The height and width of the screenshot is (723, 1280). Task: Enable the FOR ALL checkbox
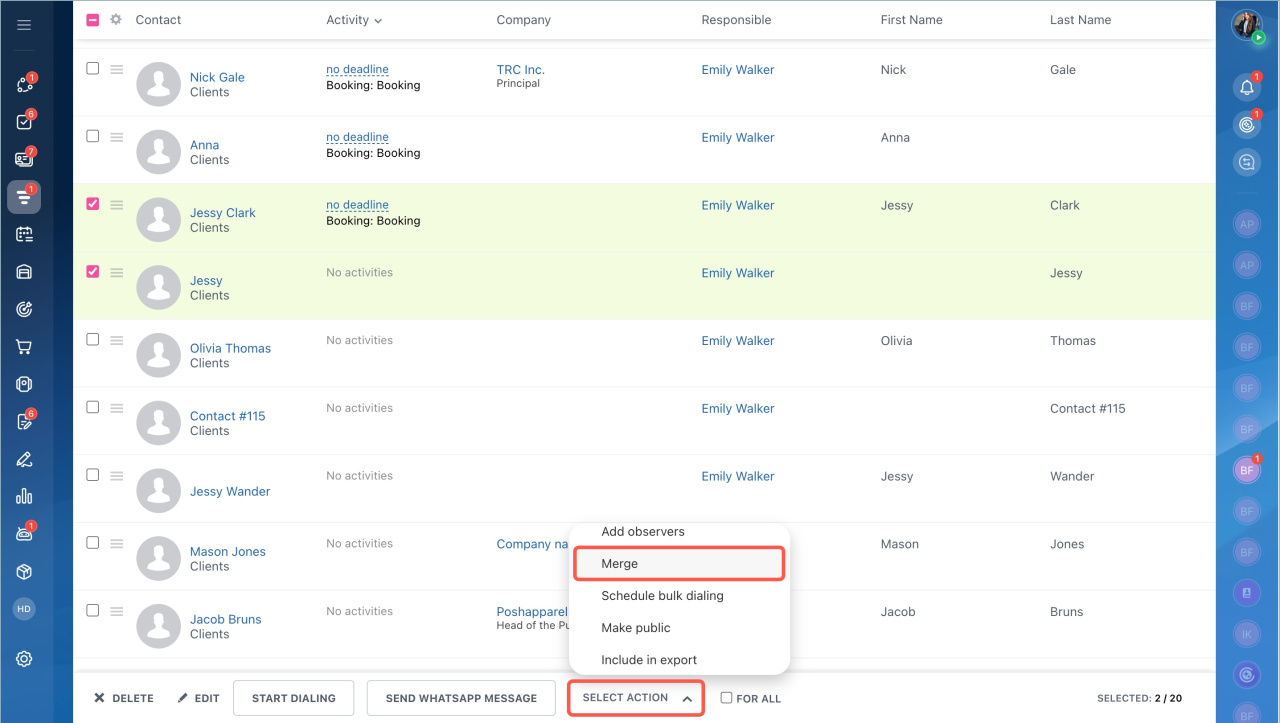pyautogui.click(x=726, y=698)
